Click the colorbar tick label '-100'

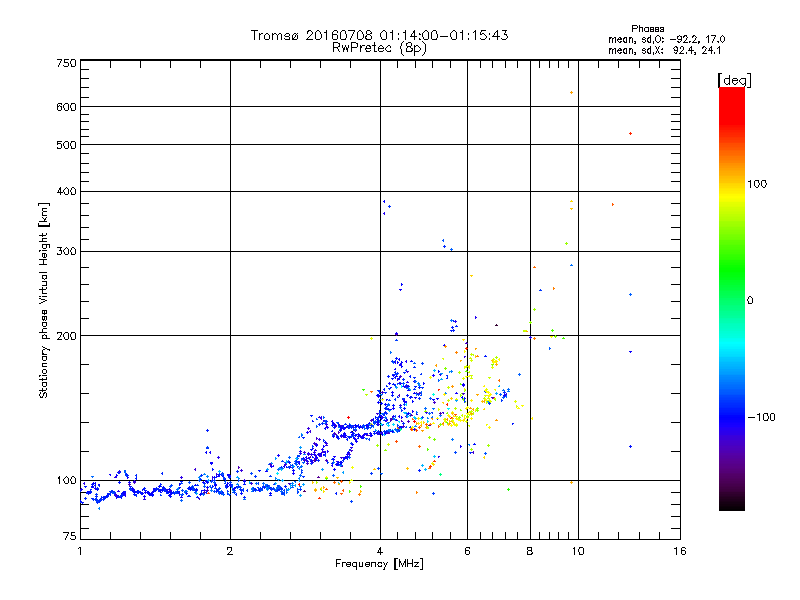761,417
